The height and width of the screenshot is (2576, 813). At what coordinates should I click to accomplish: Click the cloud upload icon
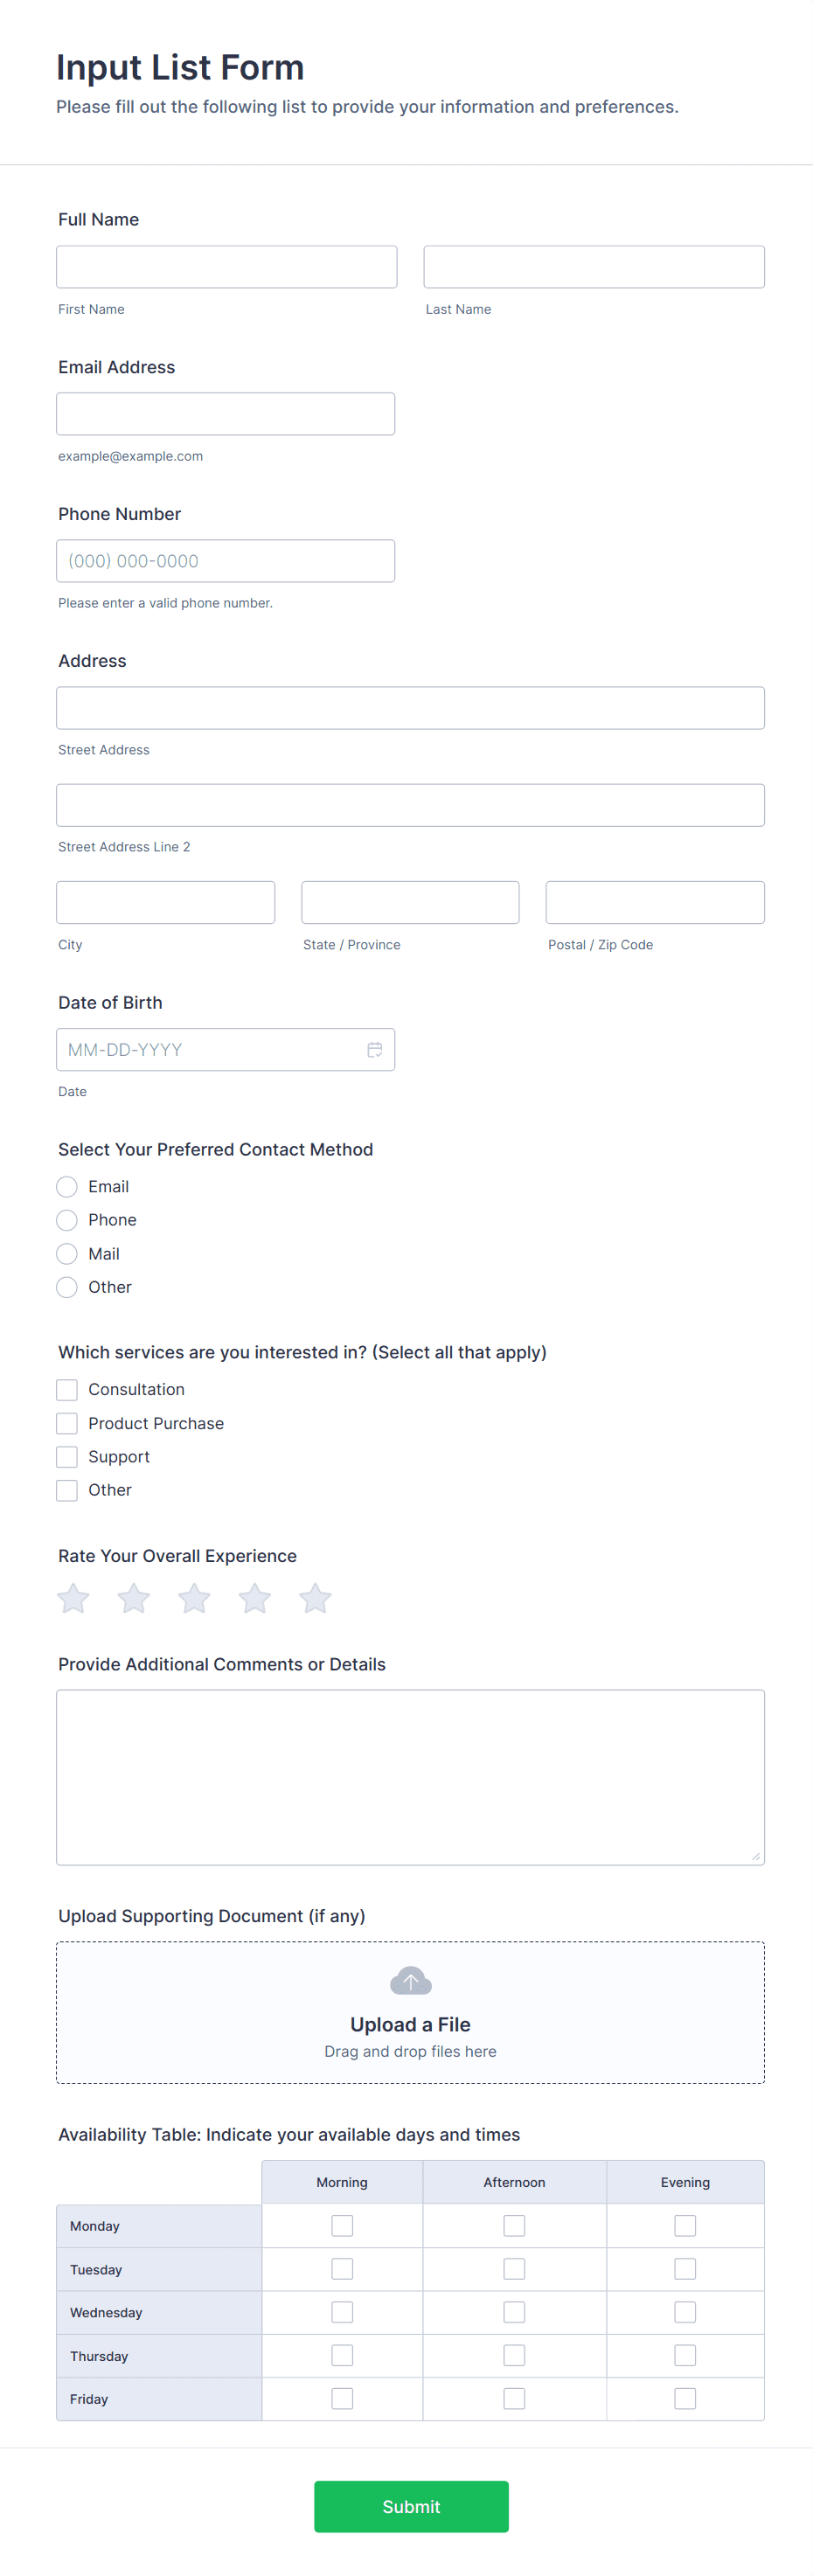[410, 1980]
